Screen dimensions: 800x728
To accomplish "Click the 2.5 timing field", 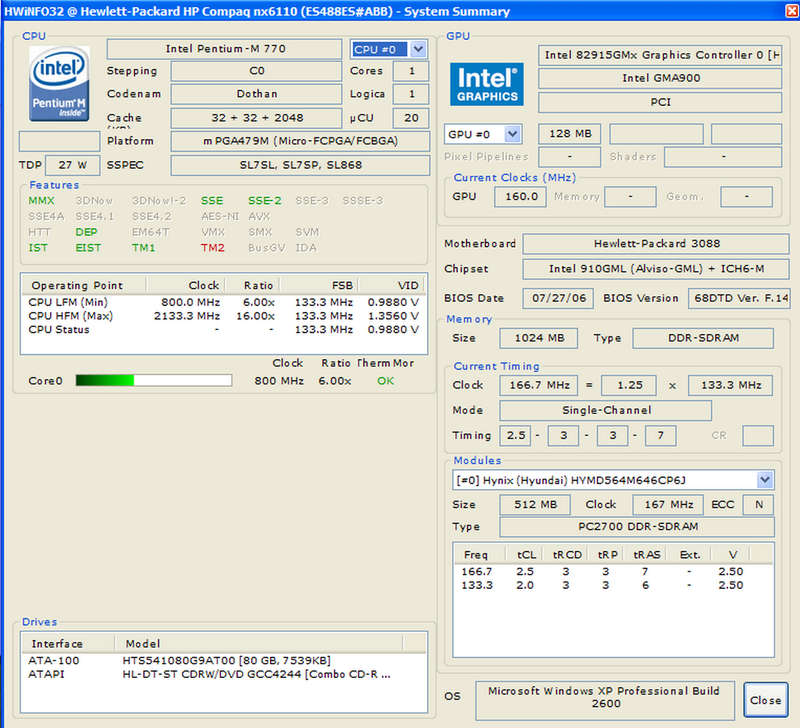I will pyautogui.click(x=515, y=436).
